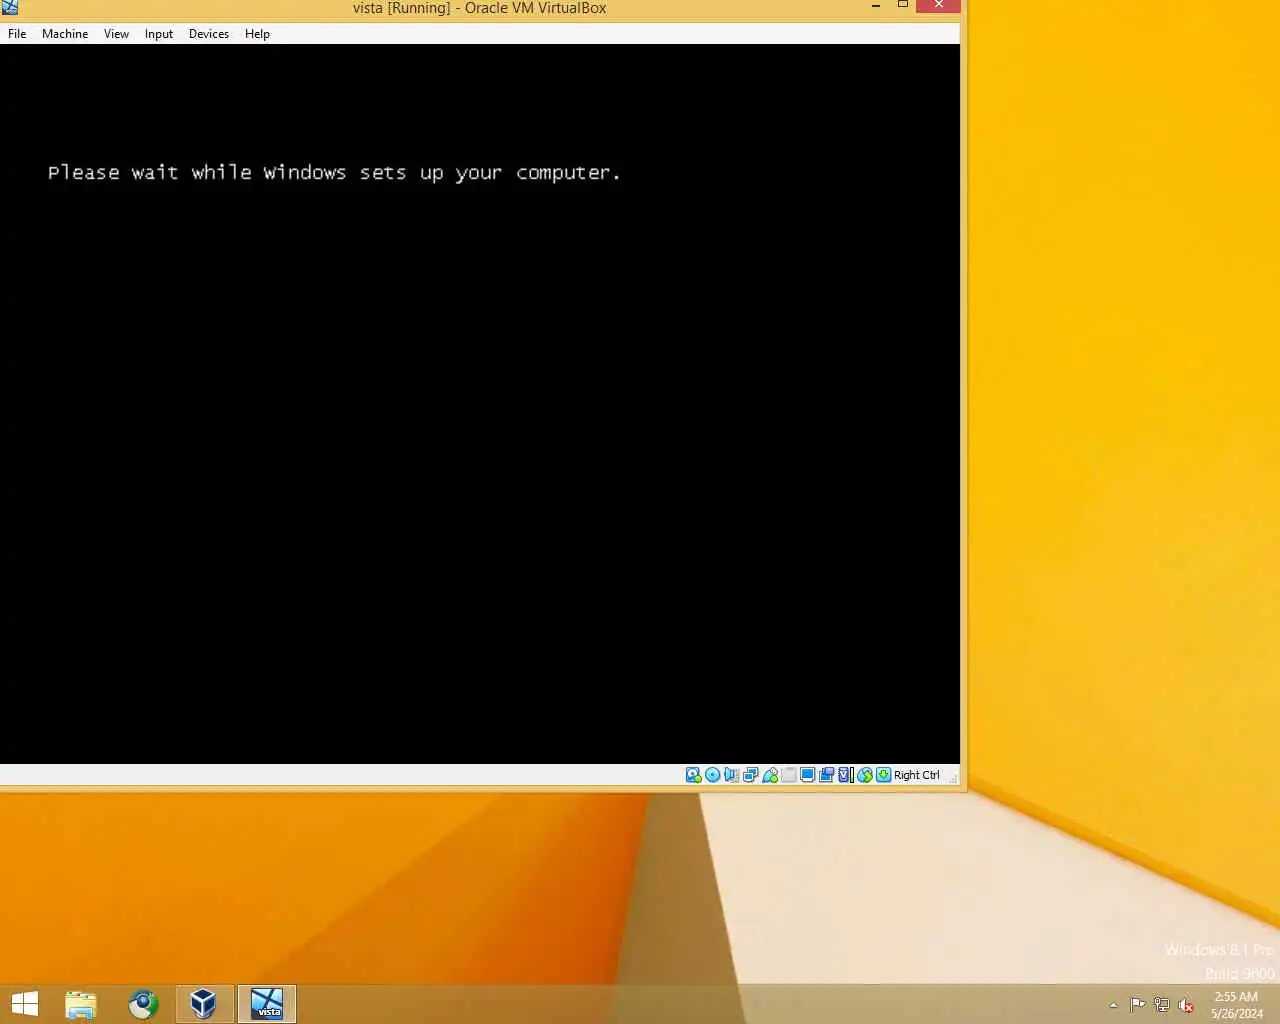Open the taskbar clock showing 2:55 AM
Viewport: 1280px width, 1024px height.
coord(1236,1005)
